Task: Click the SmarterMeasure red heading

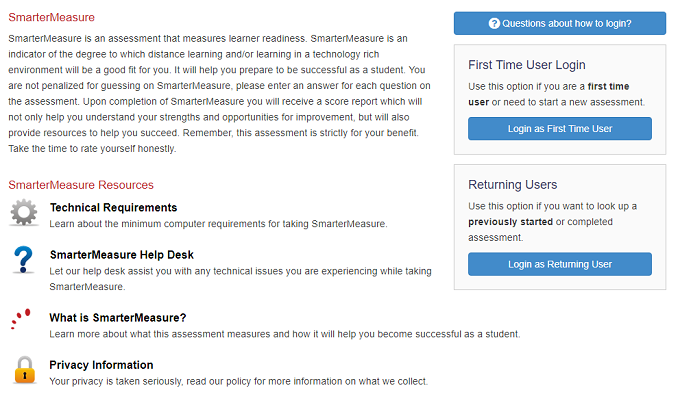Action: pos(51,17)
